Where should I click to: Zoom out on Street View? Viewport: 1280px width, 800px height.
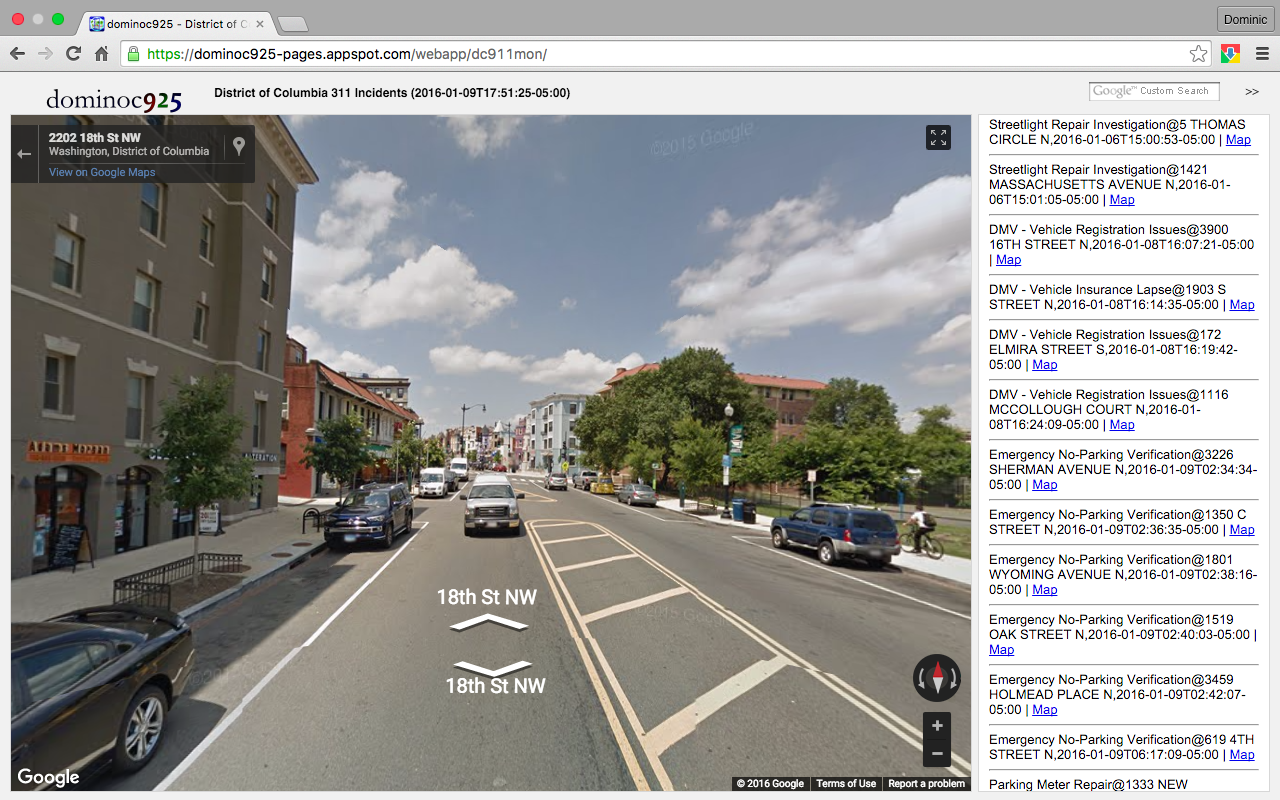pyautogui.click(x=937, y=753)
